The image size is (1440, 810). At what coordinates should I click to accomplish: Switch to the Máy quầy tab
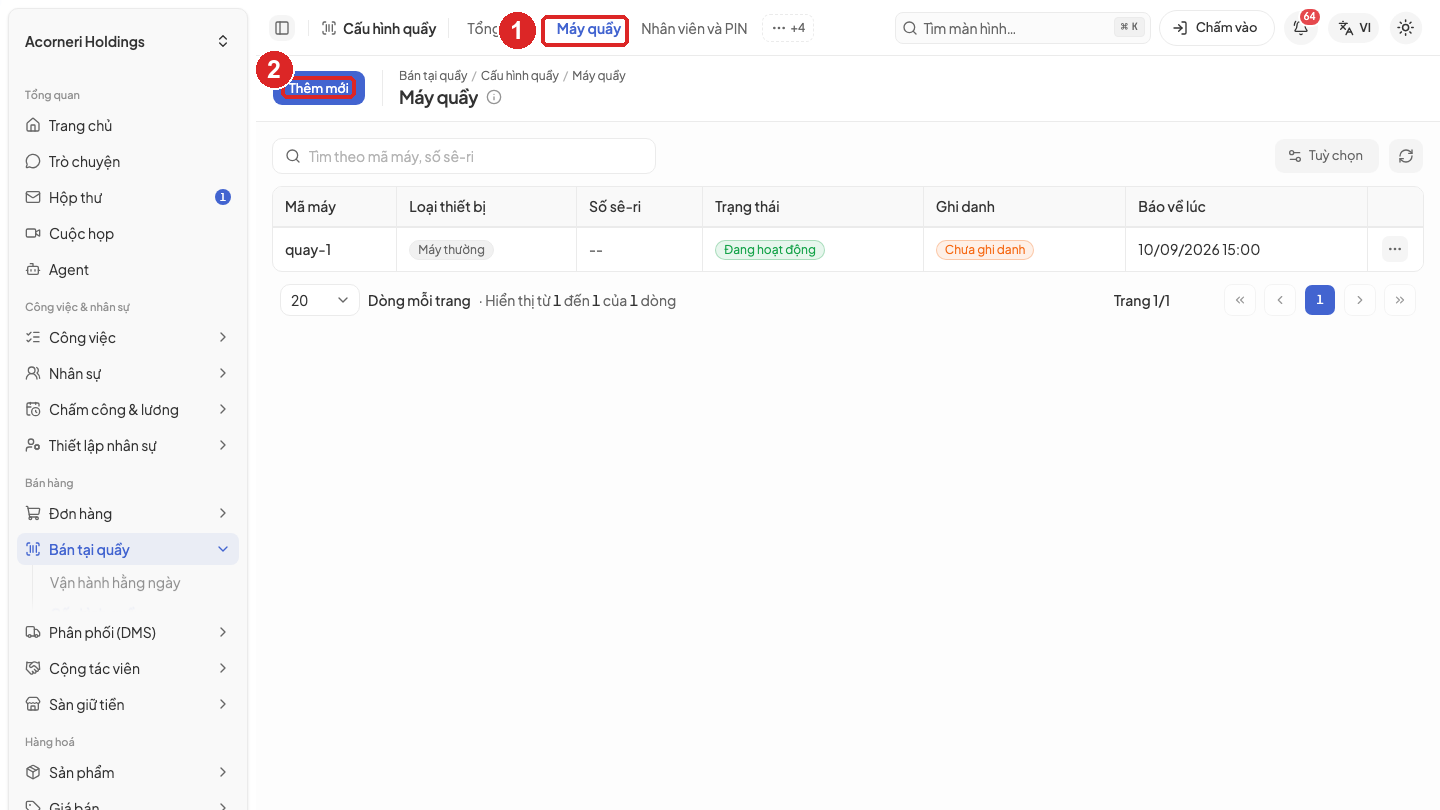pyautogui.click(x=588, y=29)
